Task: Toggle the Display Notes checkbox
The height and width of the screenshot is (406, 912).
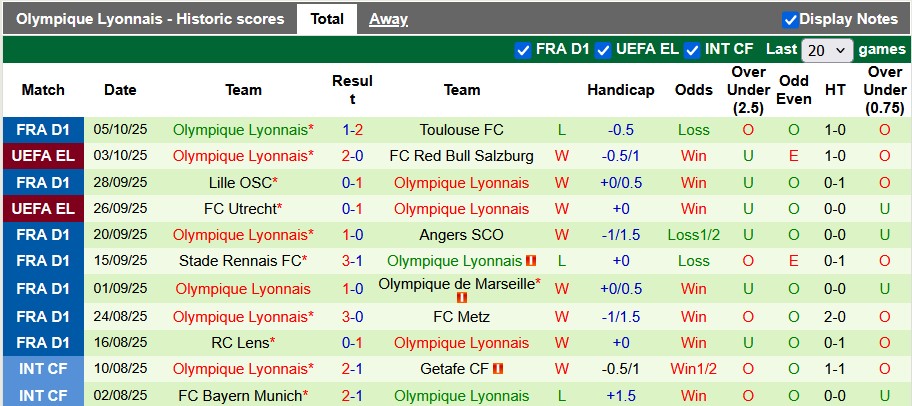Action: point(790,19)
